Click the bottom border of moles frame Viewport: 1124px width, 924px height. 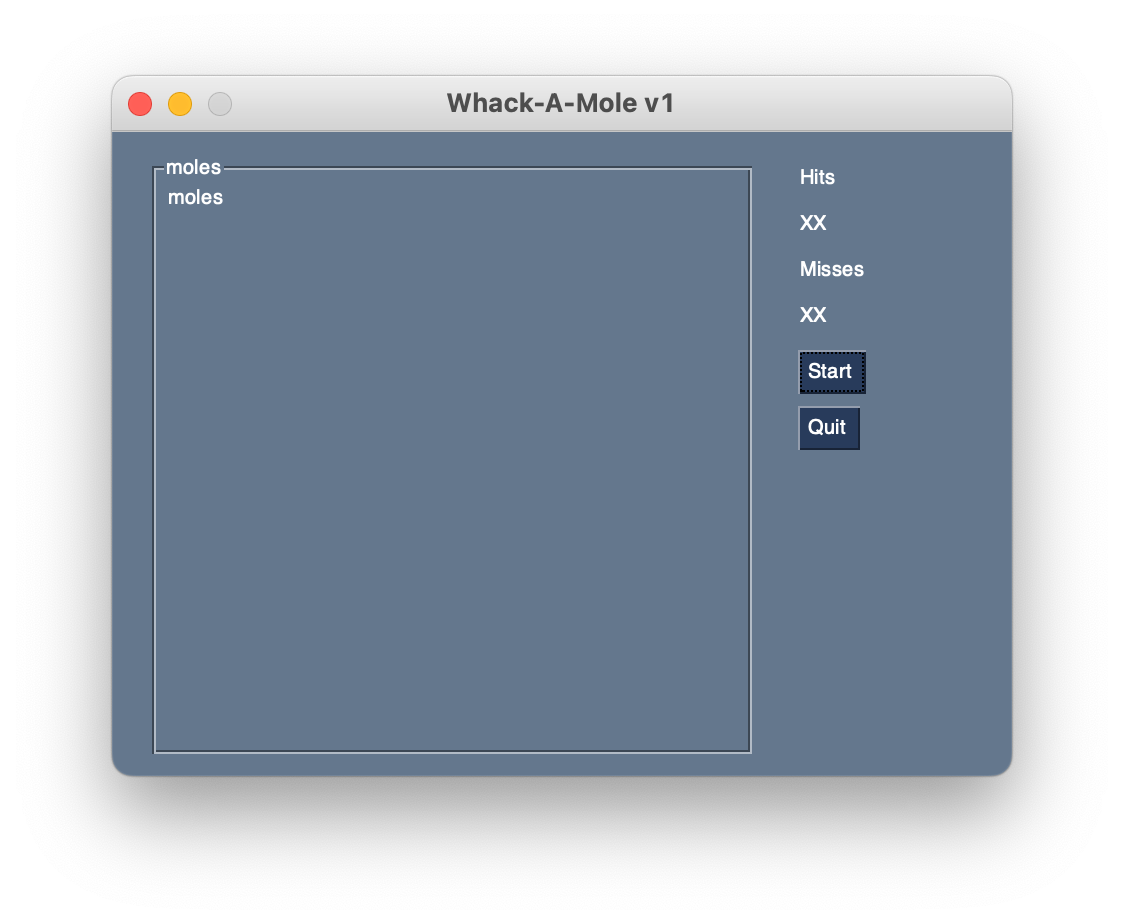point(452,752)
